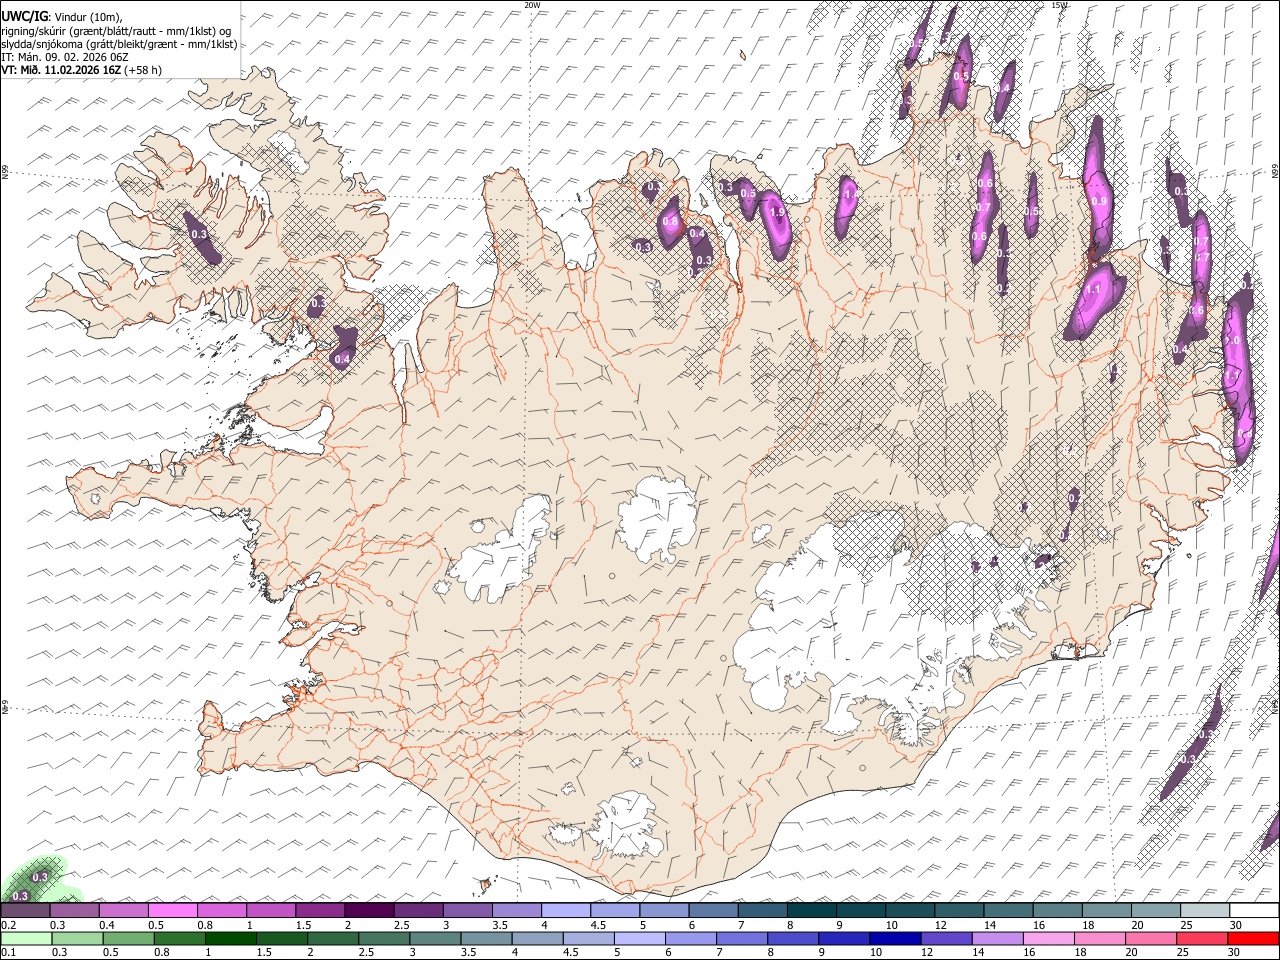This screenshot has height=960, width=1280.
Task: Click the "0.2" label under the upper scale
Action: pos(8,925)
